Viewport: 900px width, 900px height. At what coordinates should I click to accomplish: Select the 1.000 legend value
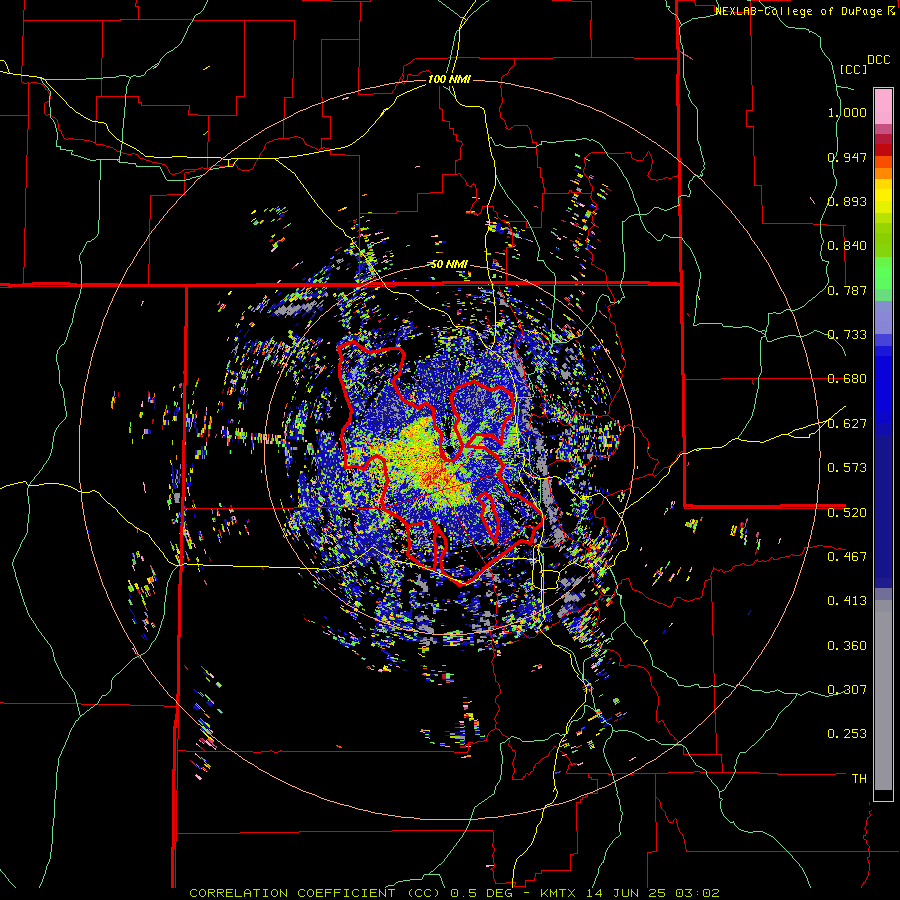tap(847, 112)
